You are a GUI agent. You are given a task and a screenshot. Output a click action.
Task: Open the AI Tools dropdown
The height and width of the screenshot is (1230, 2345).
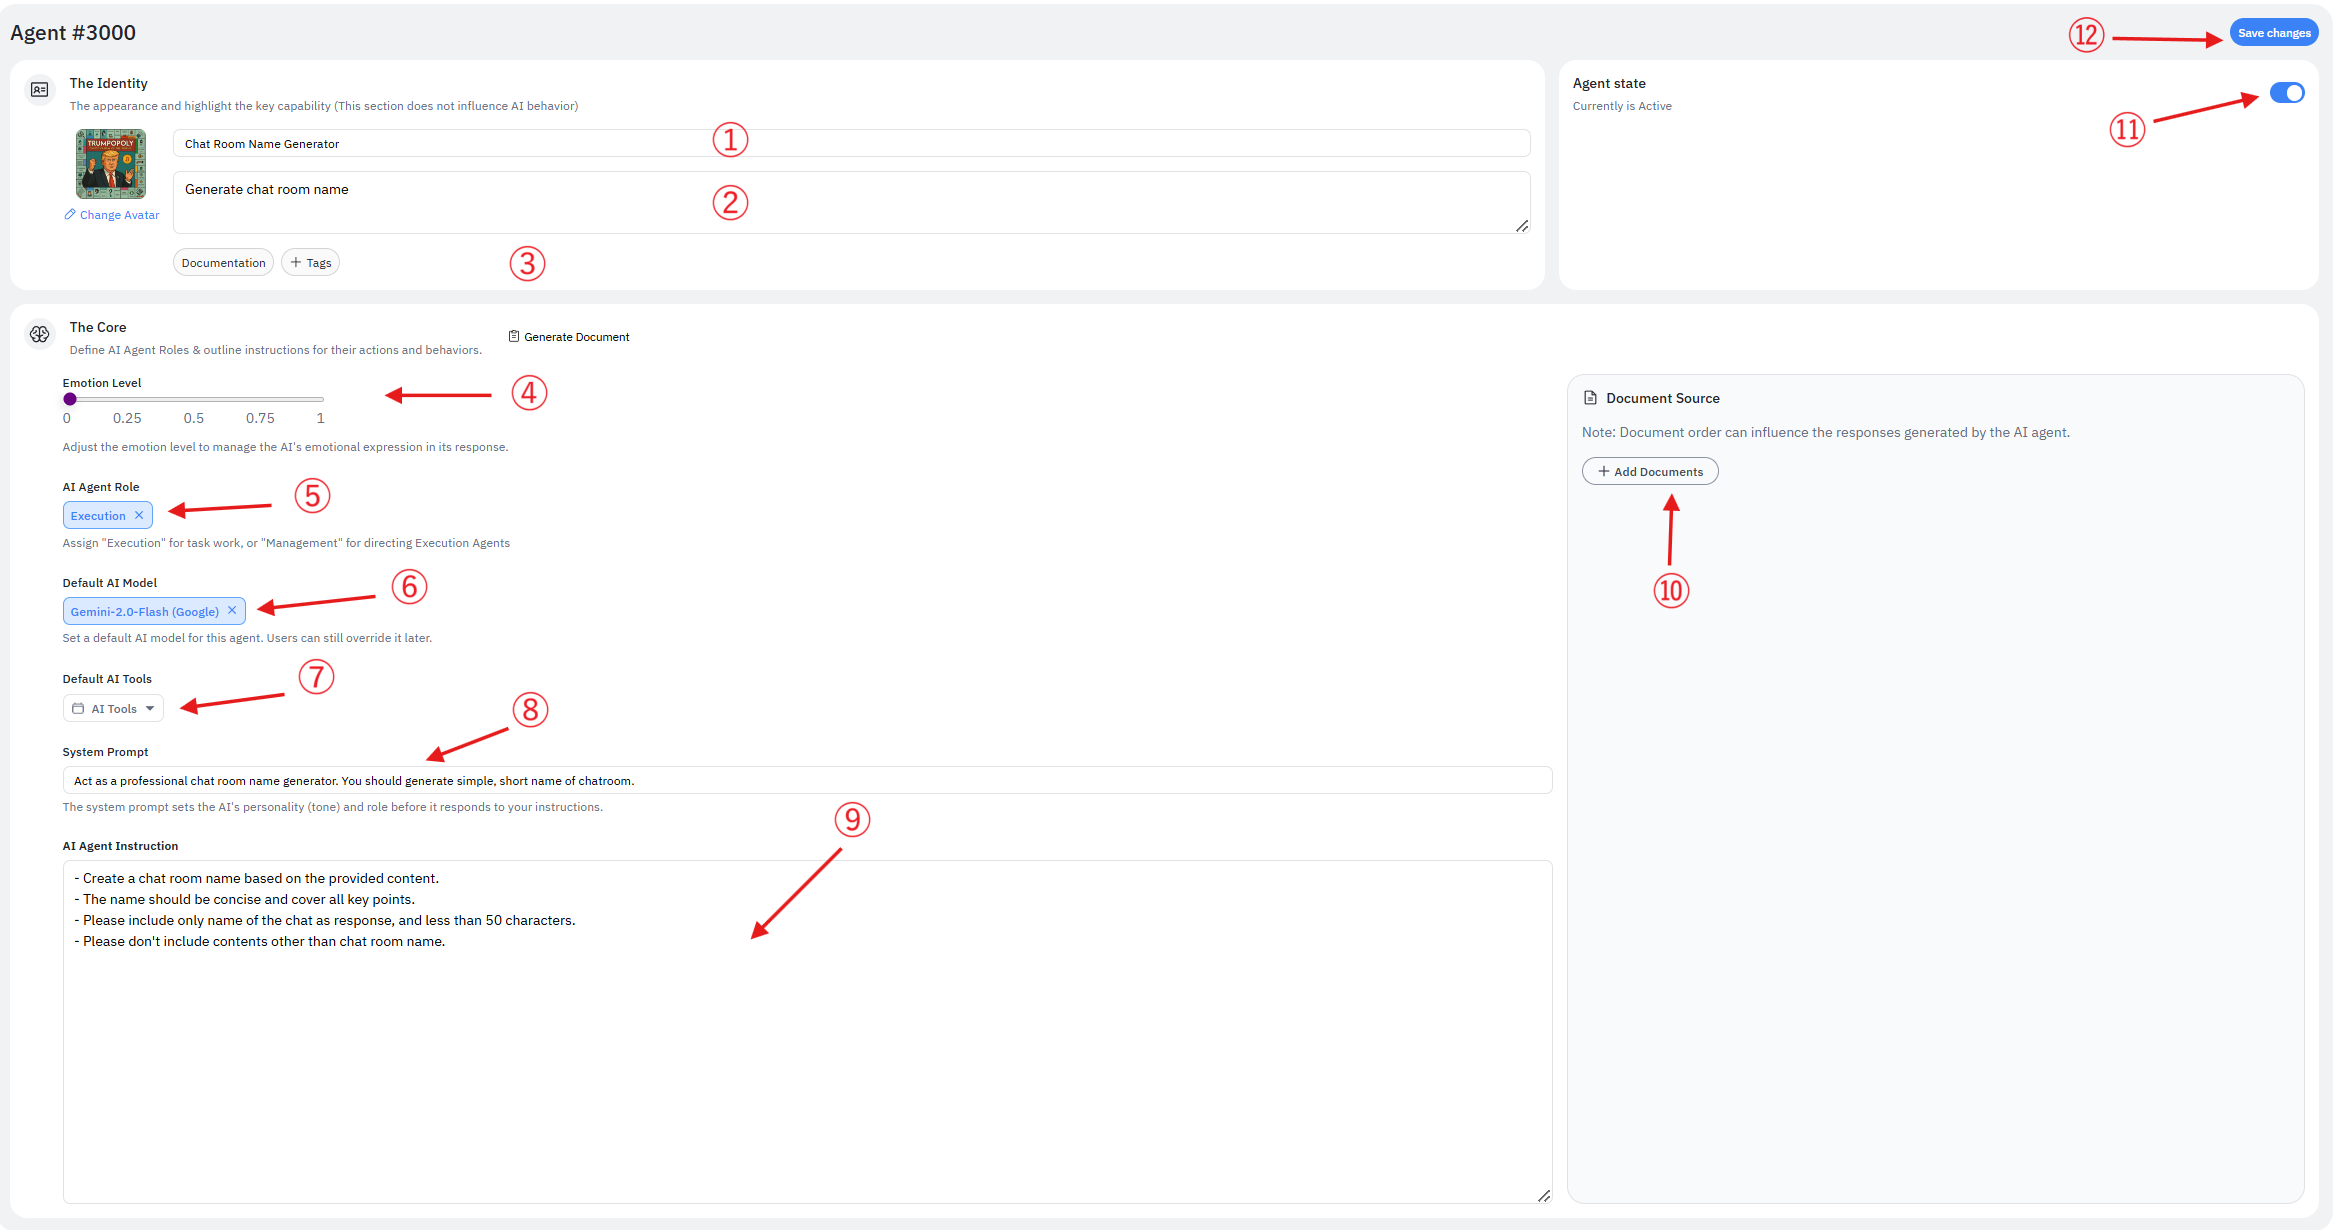click(x=113, y=708)
